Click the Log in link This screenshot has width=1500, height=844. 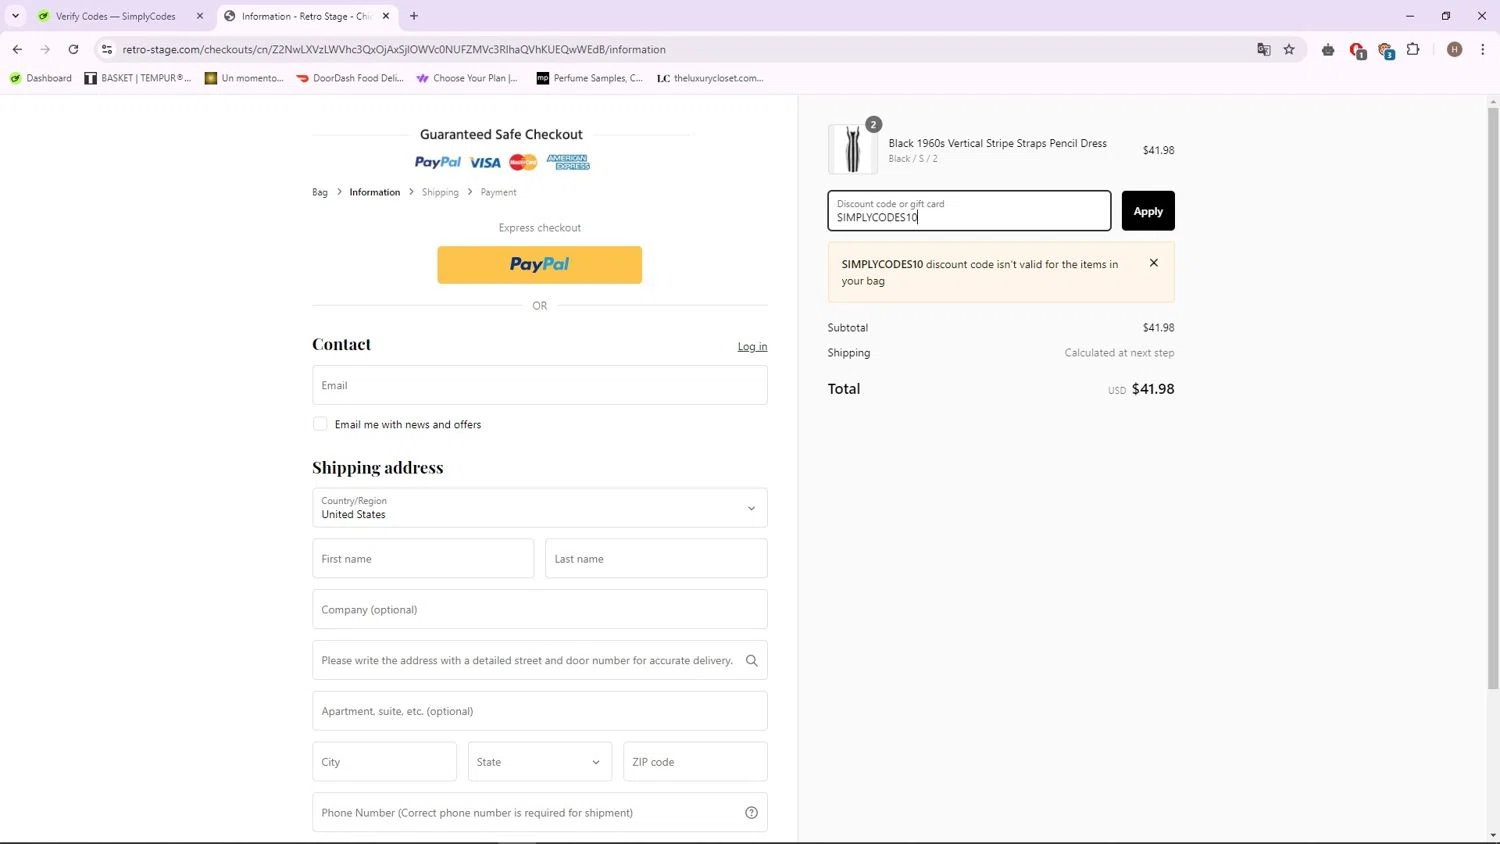752,347
